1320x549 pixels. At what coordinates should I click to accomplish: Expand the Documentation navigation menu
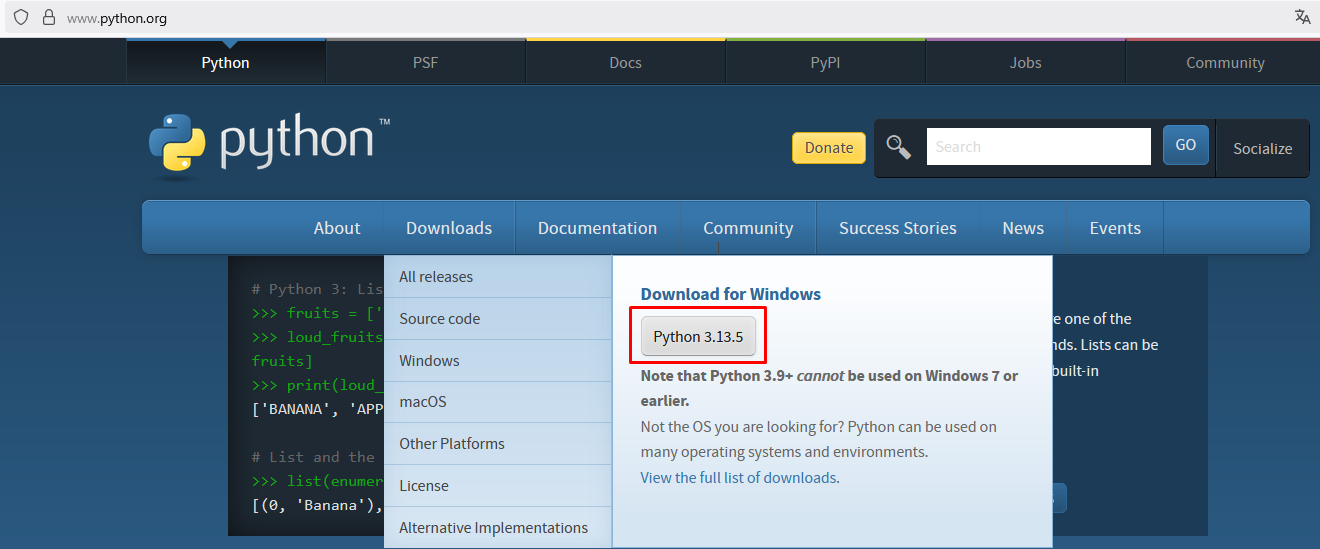(597, 228)
